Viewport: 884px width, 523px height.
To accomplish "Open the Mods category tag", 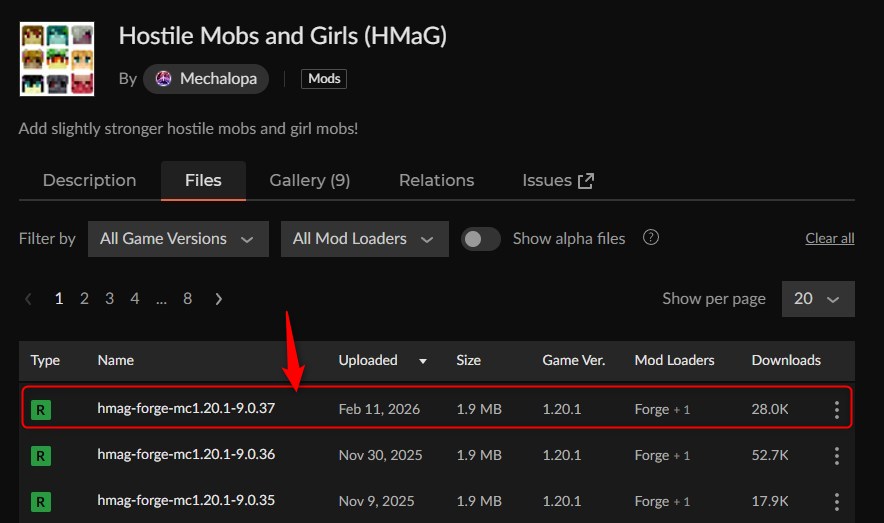I will [324, 79].
